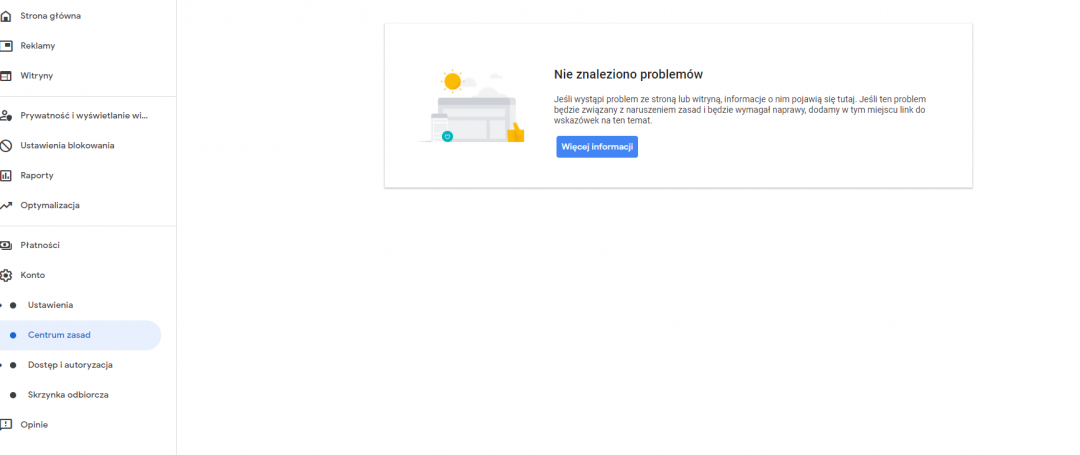The width and height of the screenshot is (1080, 455).
Task: Click the Ustawienia blokowania block icon
Action: point(5,146)
